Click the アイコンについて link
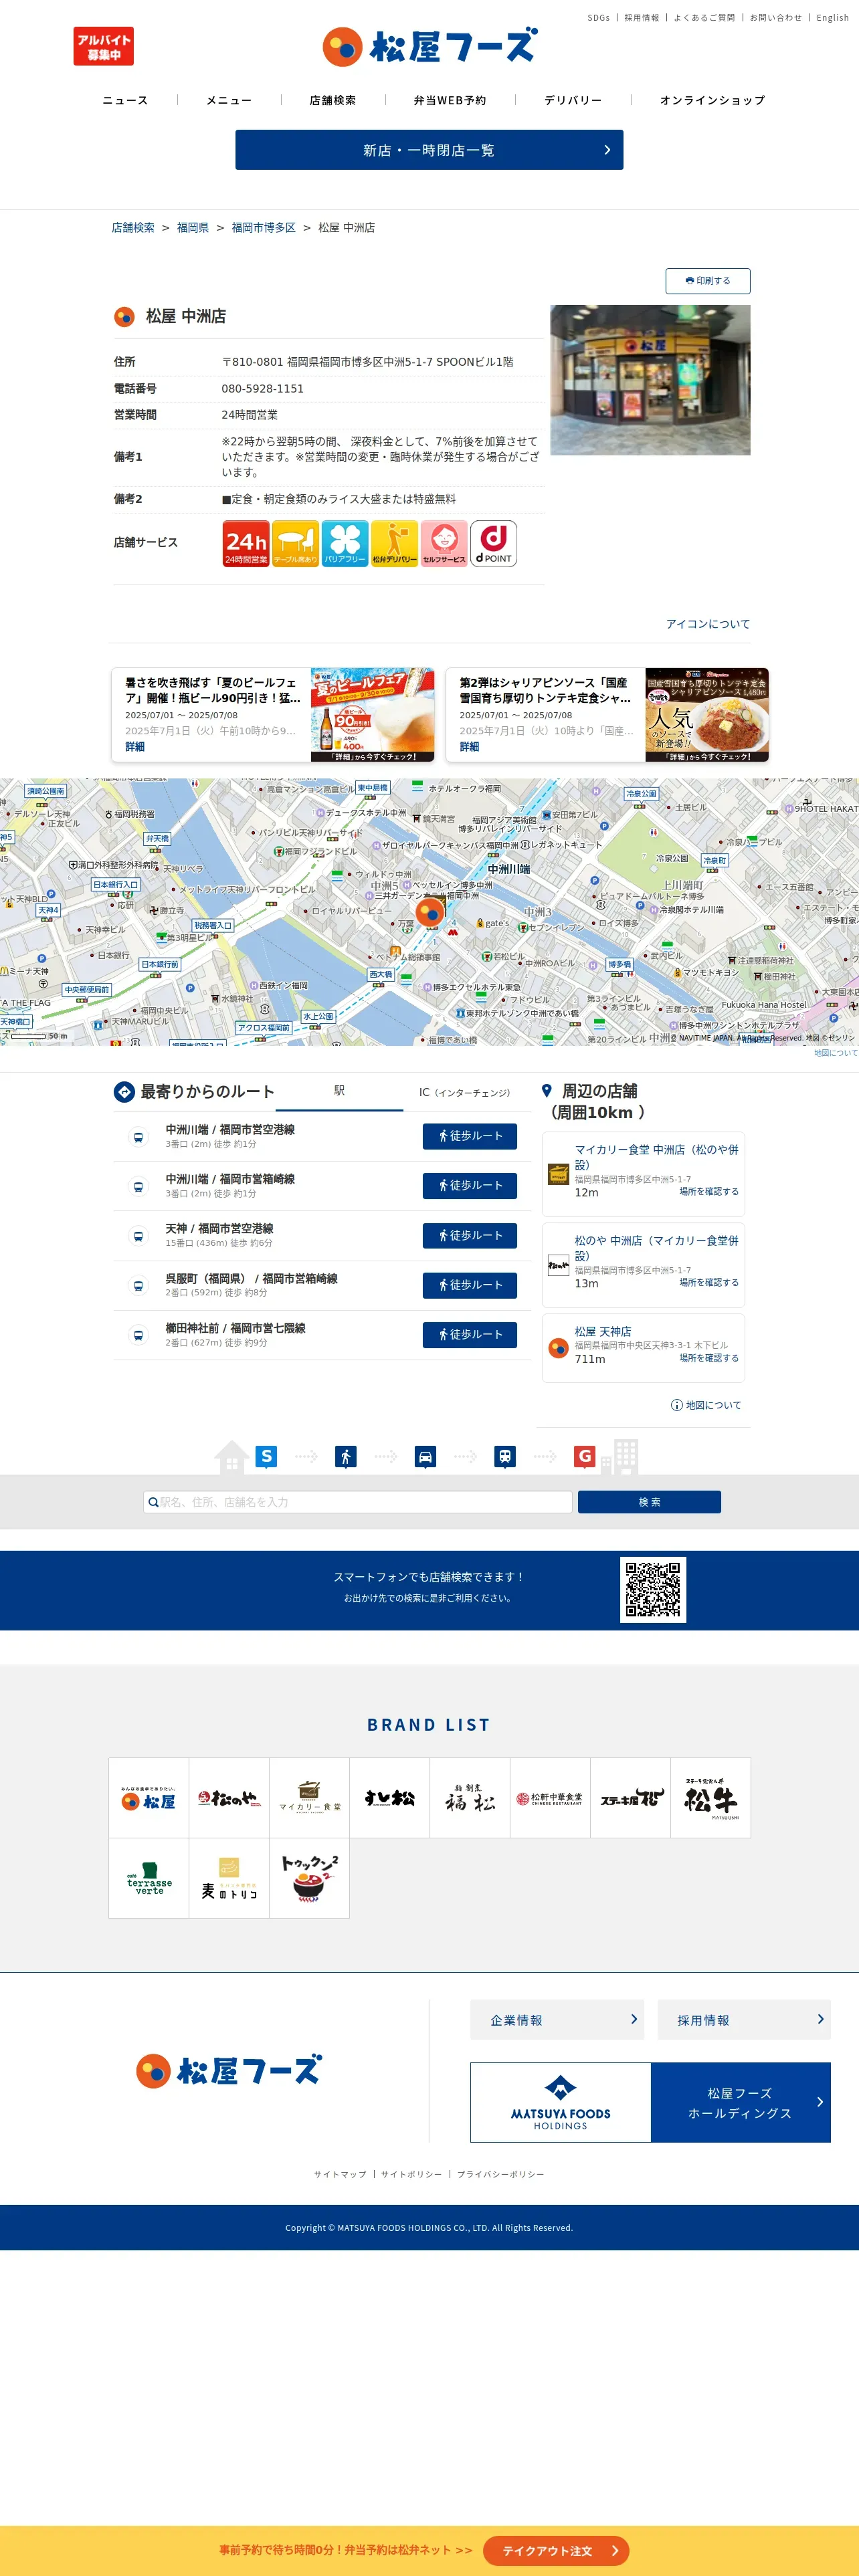Screen dimensions: 859x2576 coord(708,624)
